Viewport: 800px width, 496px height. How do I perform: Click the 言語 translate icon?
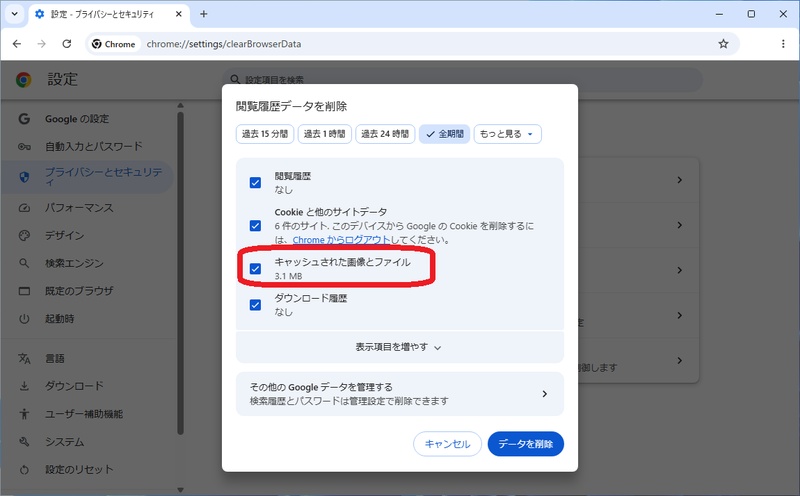[x=24, y=358]
